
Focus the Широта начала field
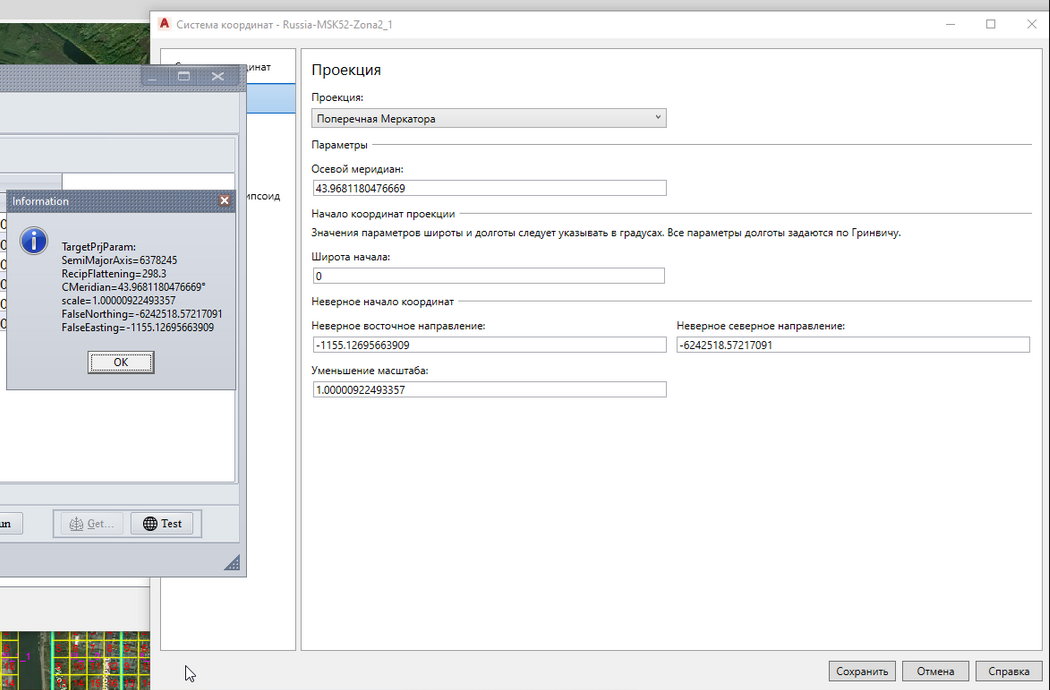click(488, 276)
